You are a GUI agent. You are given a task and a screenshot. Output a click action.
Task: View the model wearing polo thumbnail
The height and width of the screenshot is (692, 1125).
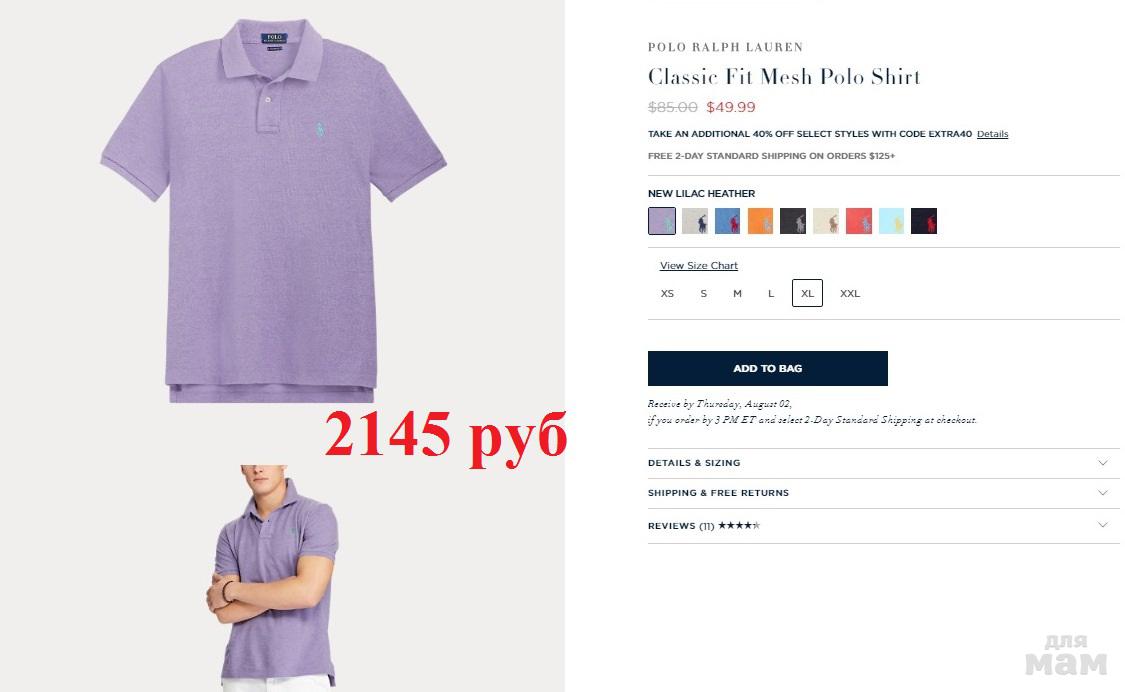tap(273, 577)
